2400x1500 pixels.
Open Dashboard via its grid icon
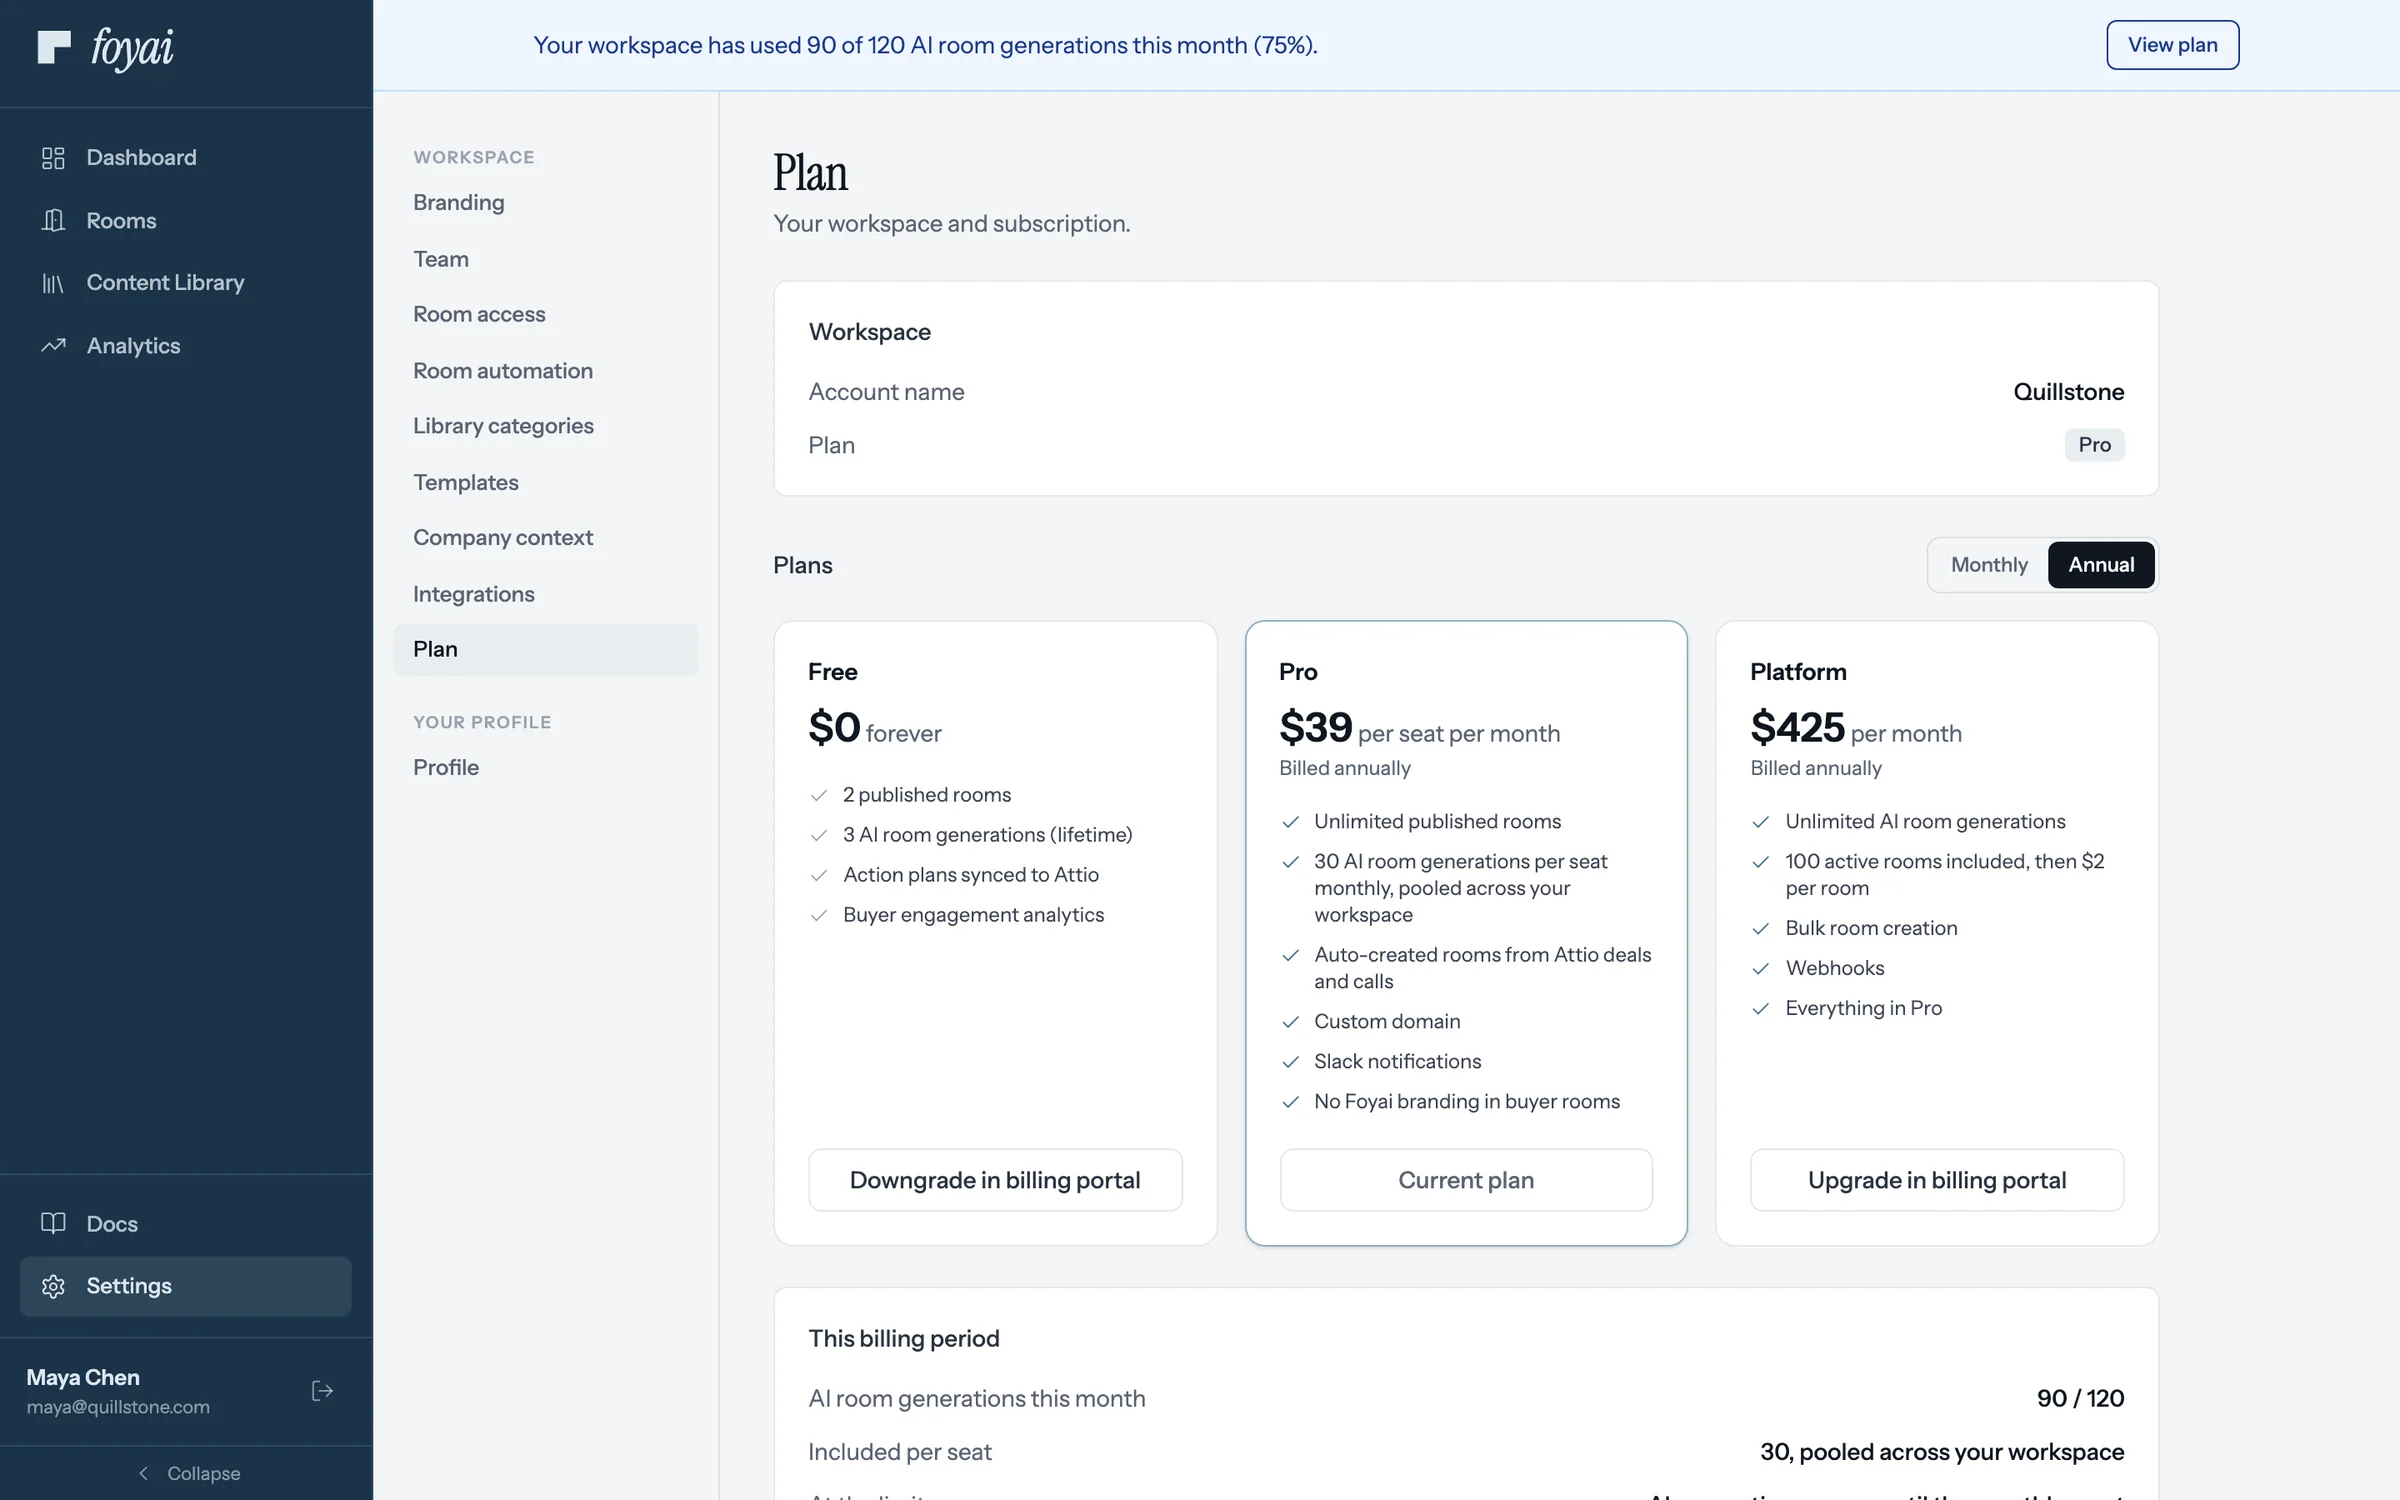53,158
